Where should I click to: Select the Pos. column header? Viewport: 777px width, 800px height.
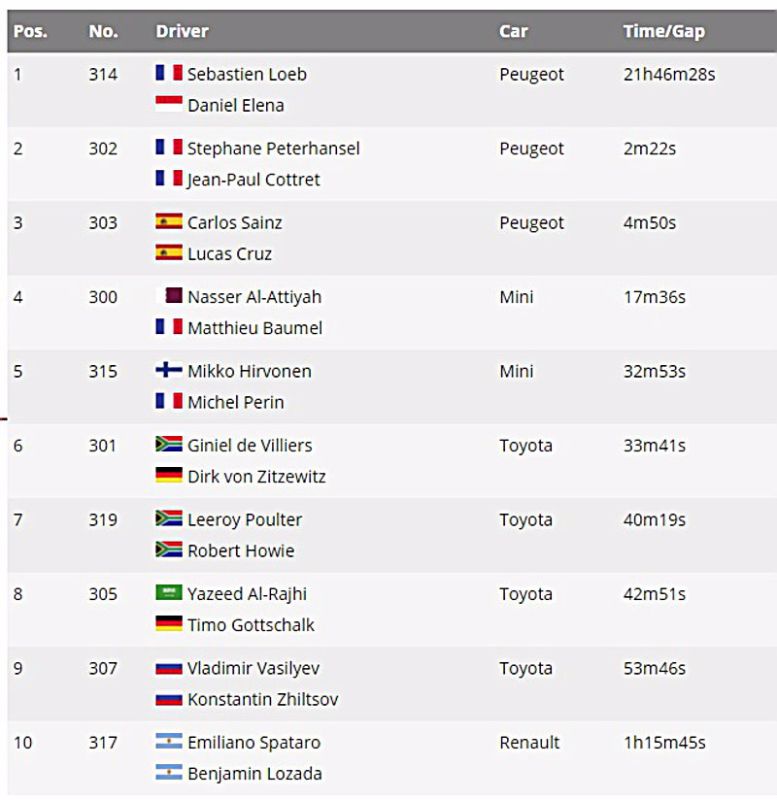tap(31, 31)
